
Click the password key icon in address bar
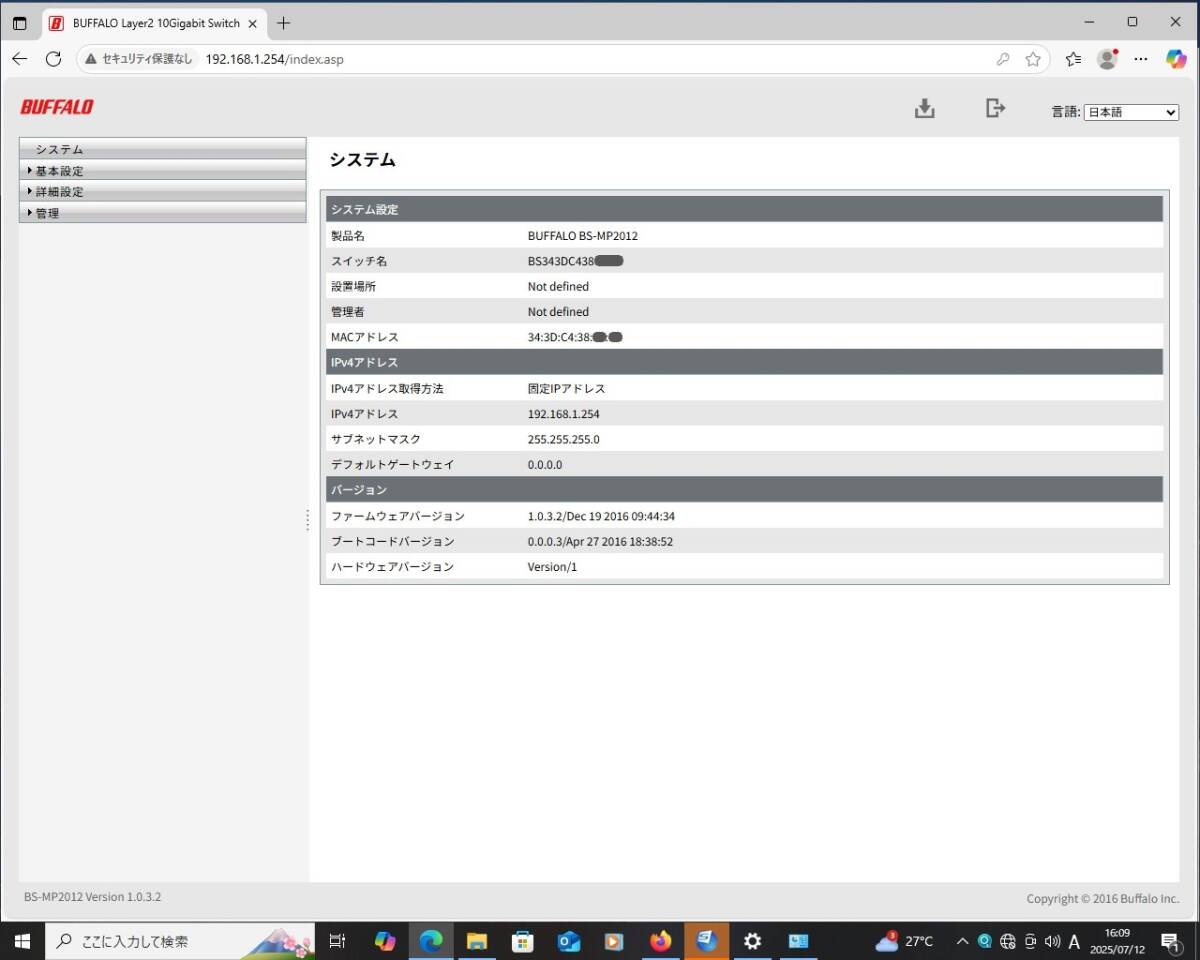[1003, 59]
